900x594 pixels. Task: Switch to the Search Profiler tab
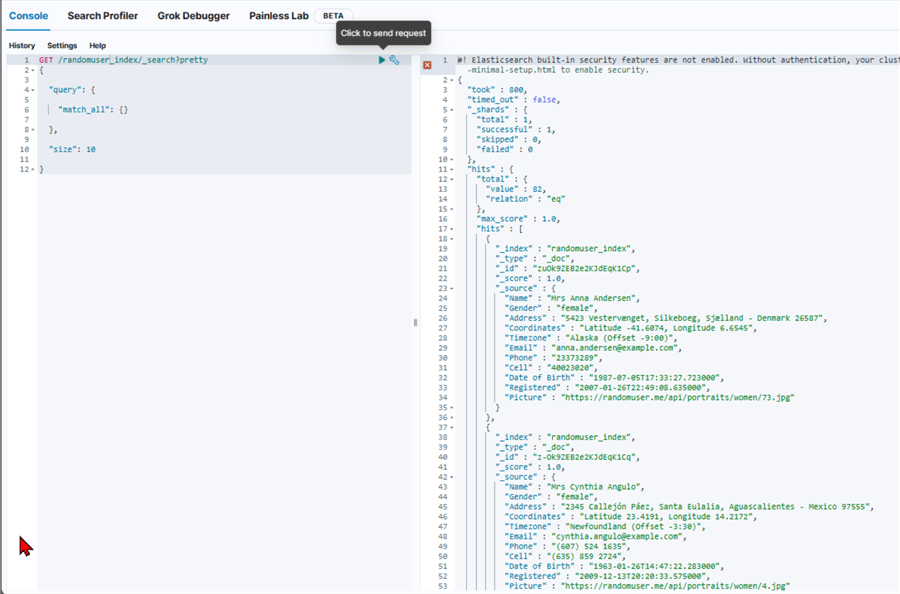103,16
